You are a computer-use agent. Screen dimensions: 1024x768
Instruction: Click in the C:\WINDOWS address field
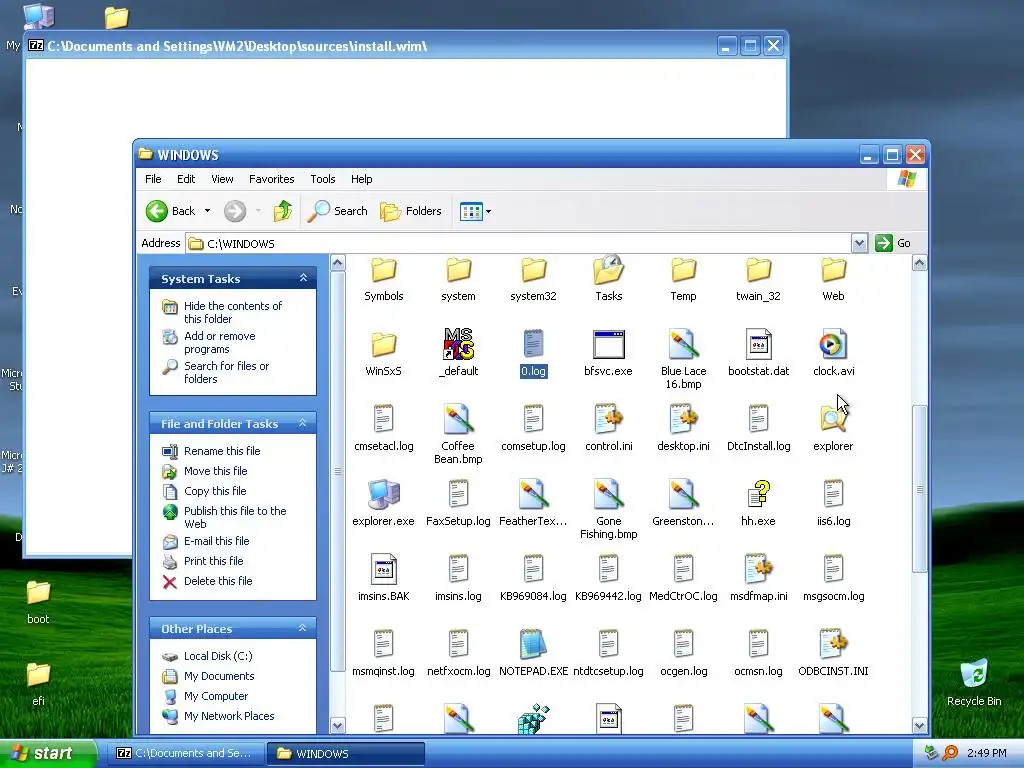coord(519,244)
